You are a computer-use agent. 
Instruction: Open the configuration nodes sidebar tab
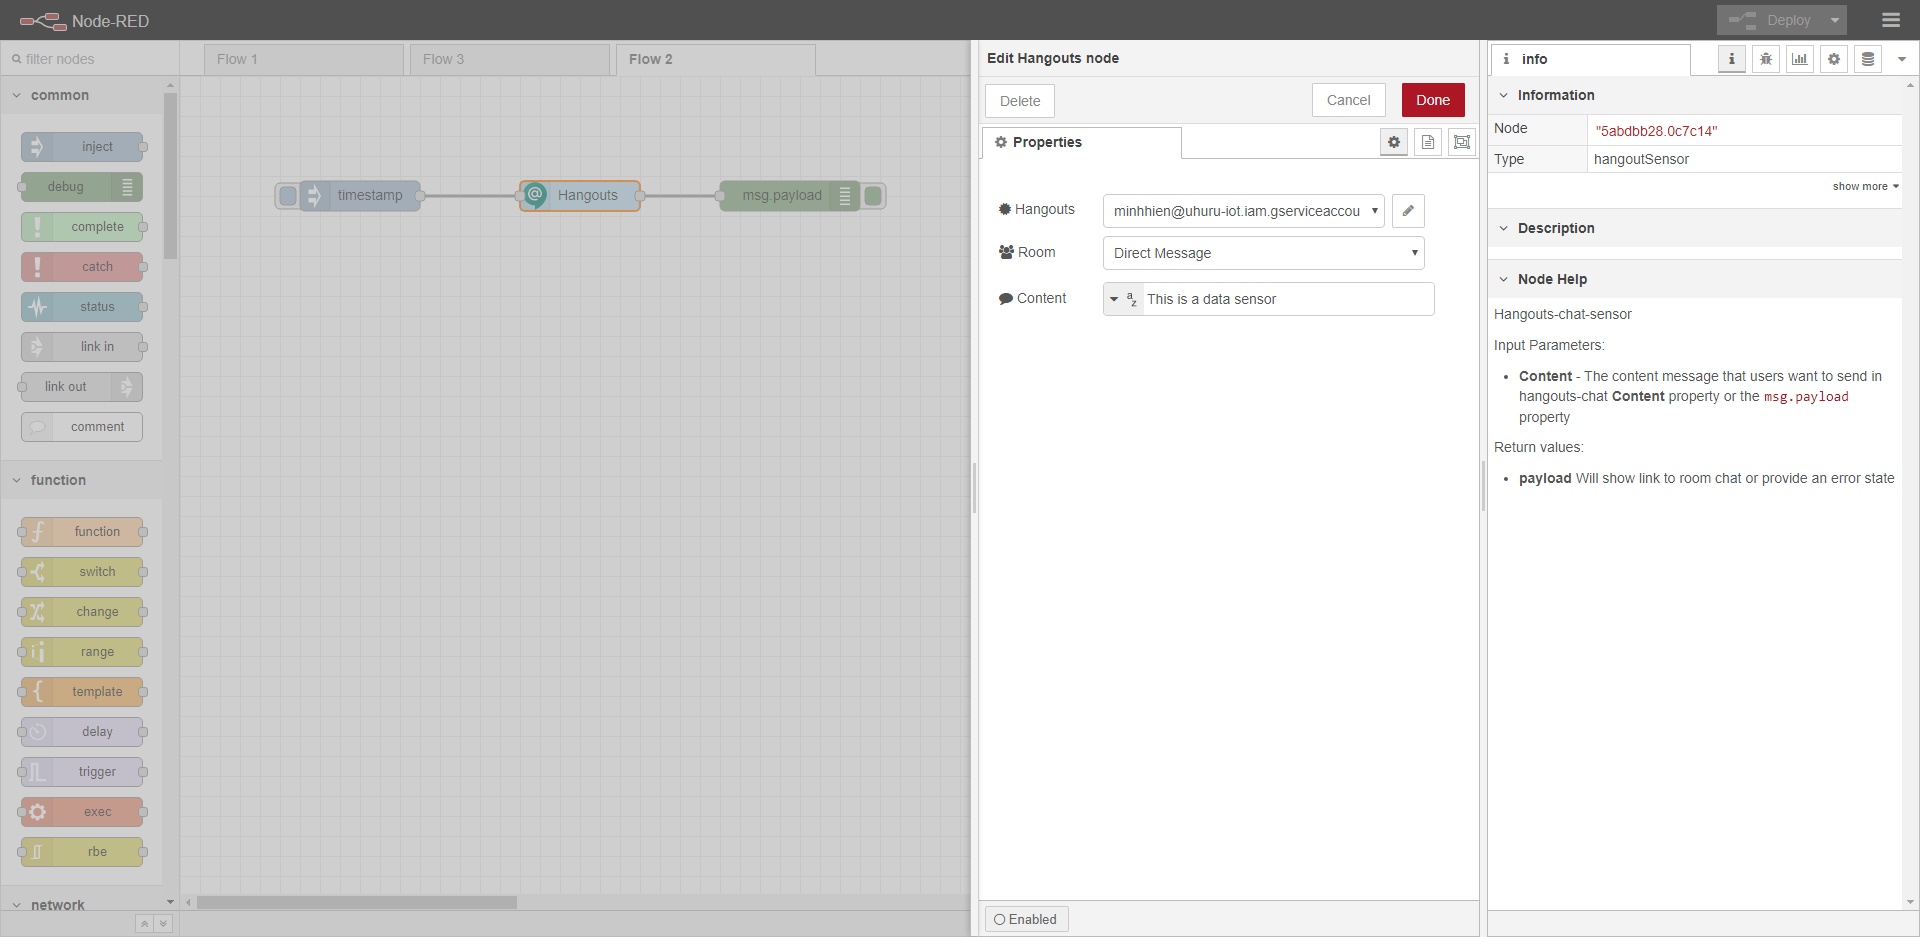tap(1834, 59)
